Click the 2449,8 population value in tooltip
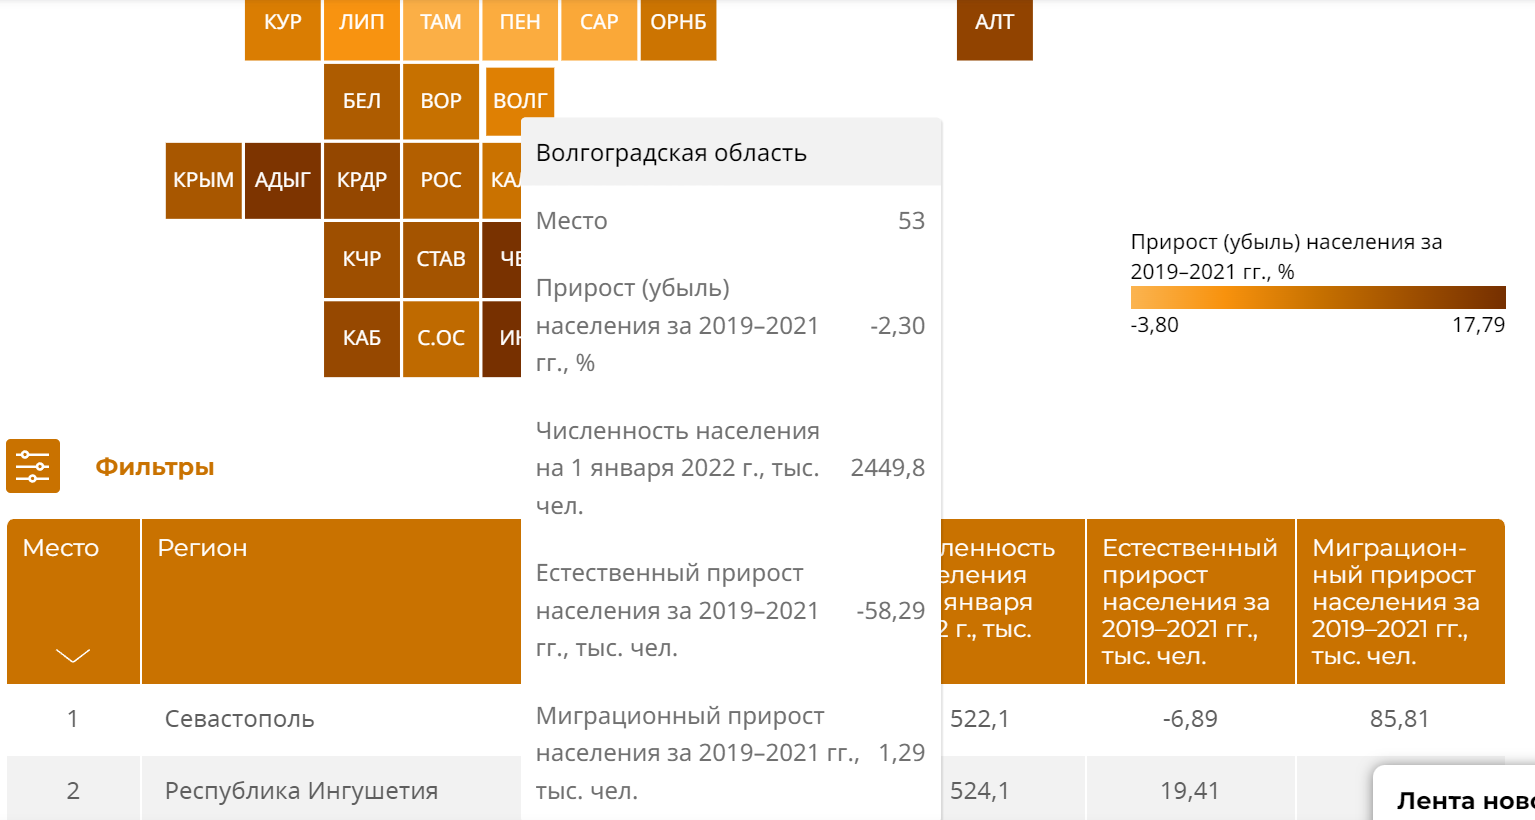The image size is (1535, 820). click(x=888, y=468)
